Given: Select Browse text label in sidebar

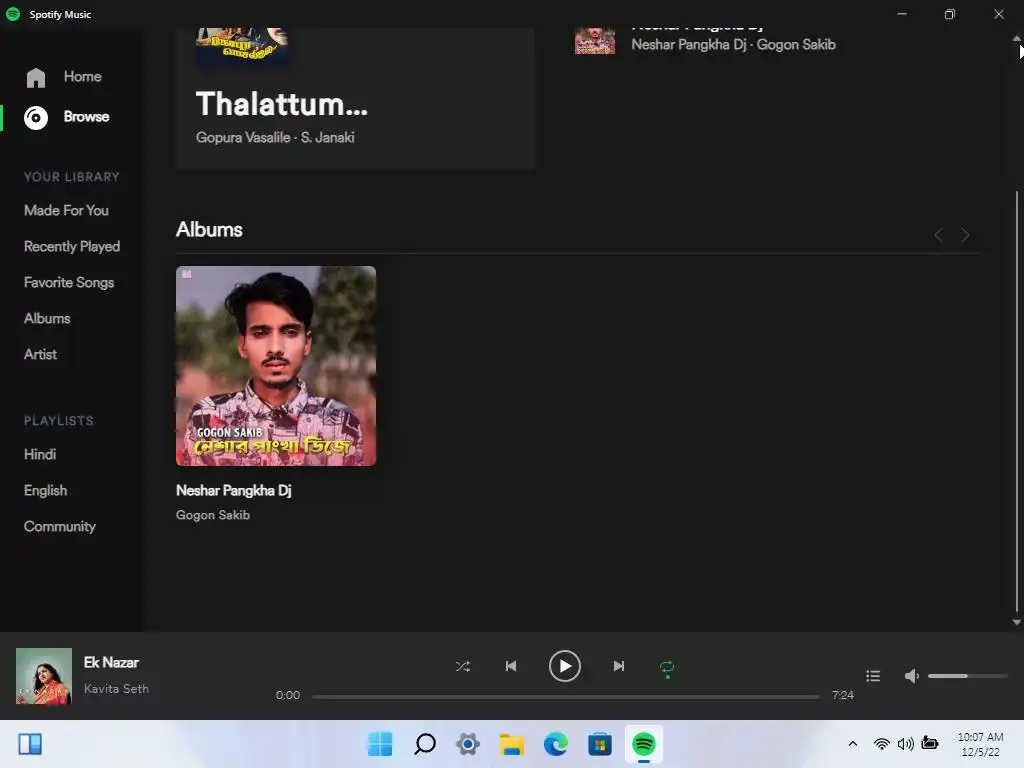Looking at the screenshot, I should [x=86, y=117].
